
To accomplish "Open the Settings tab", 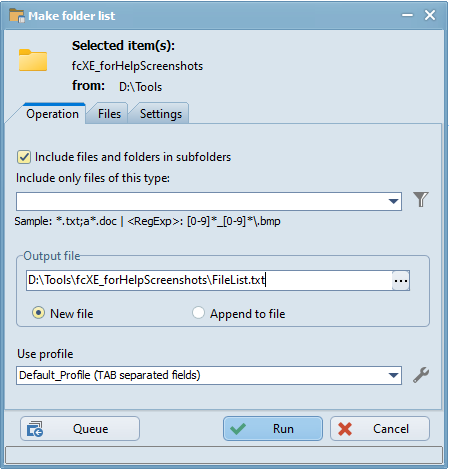I will point(161,114).
